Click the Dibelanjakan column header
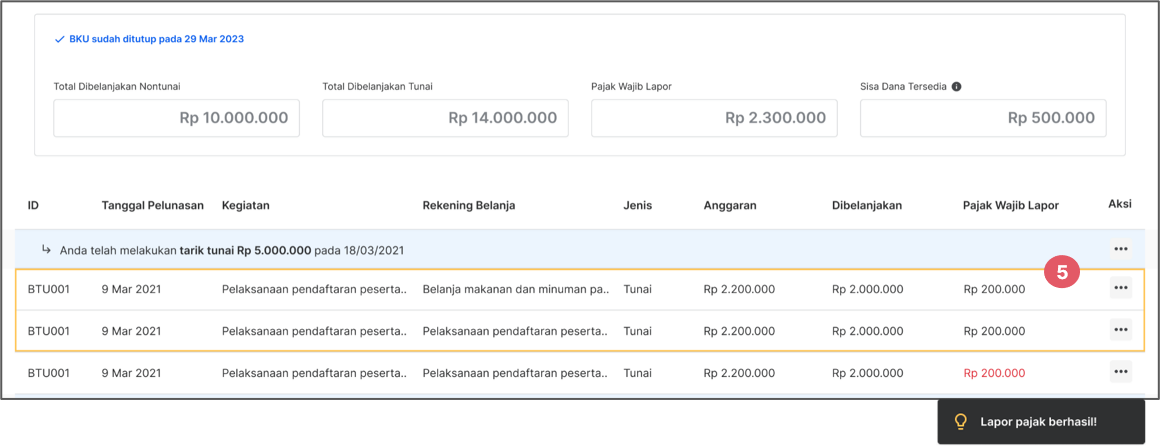 click(x=866, y=206)
